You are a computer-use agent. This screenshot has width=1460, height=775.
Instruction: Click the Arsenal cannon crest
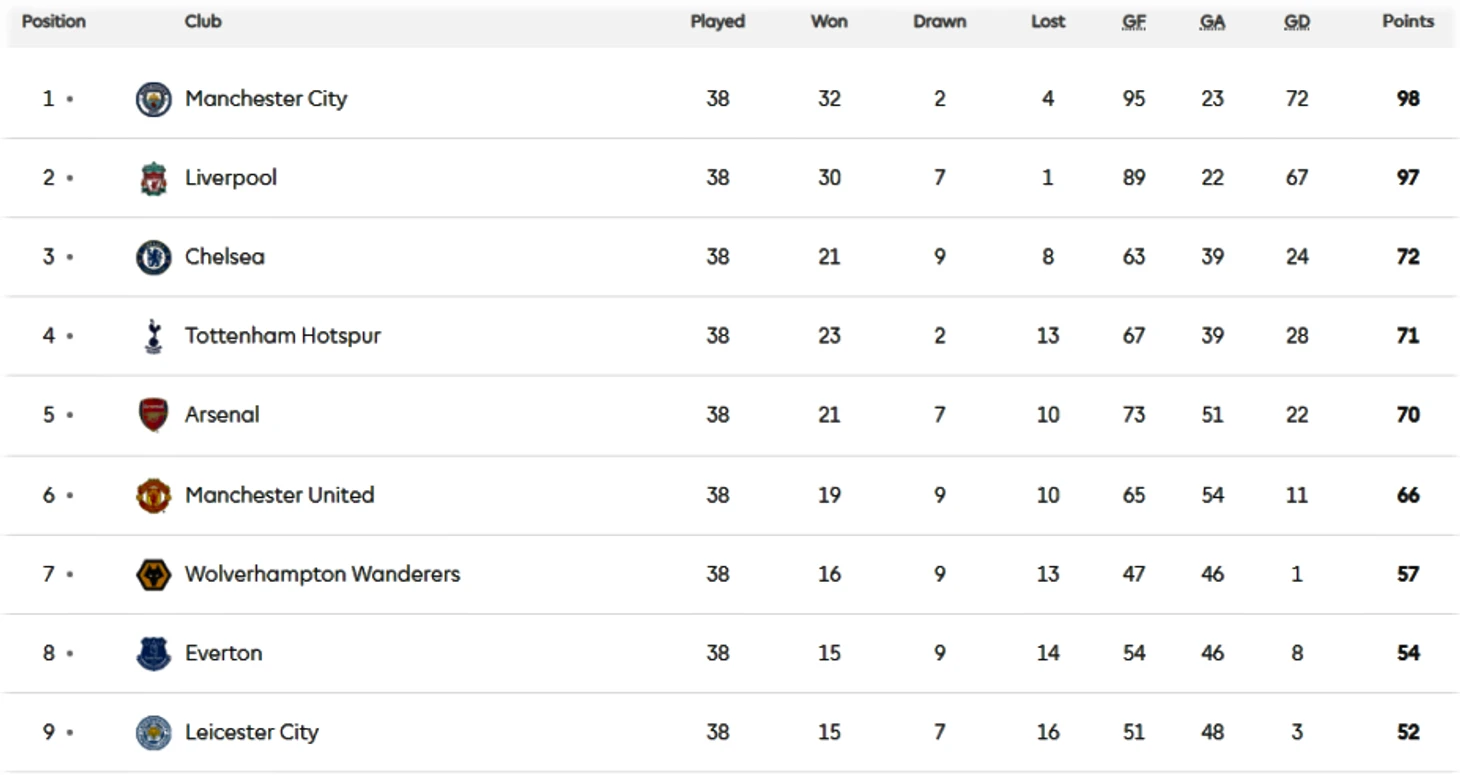[153, 415]
